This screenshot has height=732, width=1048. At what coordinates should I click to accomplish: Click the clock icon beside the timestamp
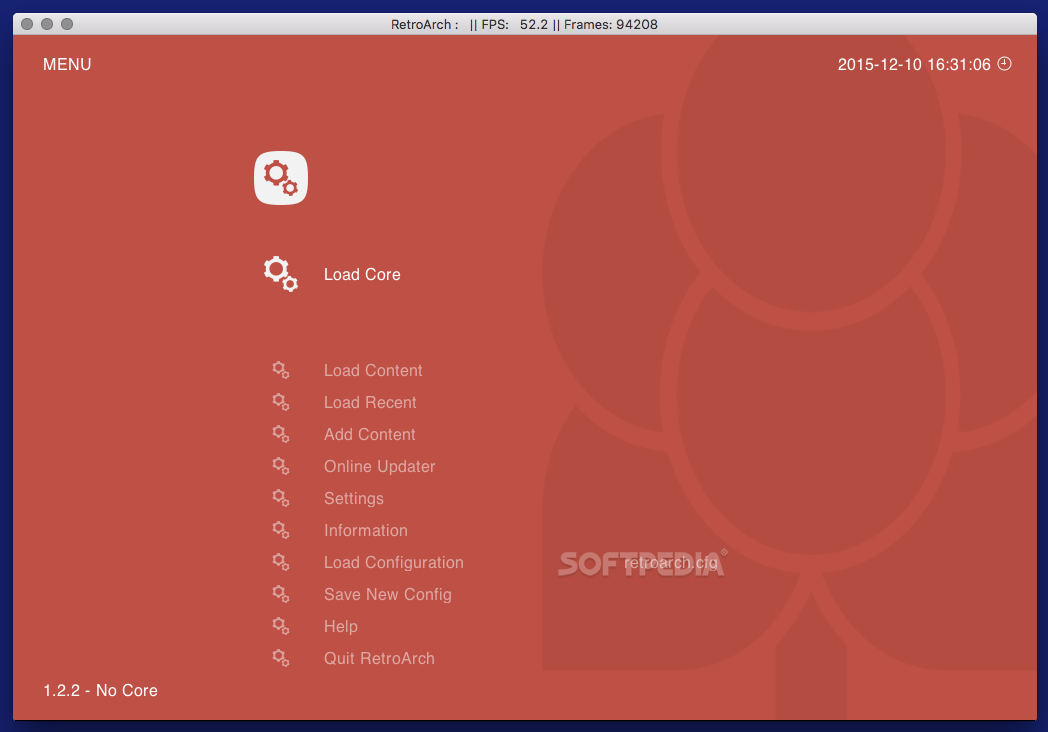[x=1003, y=63]
